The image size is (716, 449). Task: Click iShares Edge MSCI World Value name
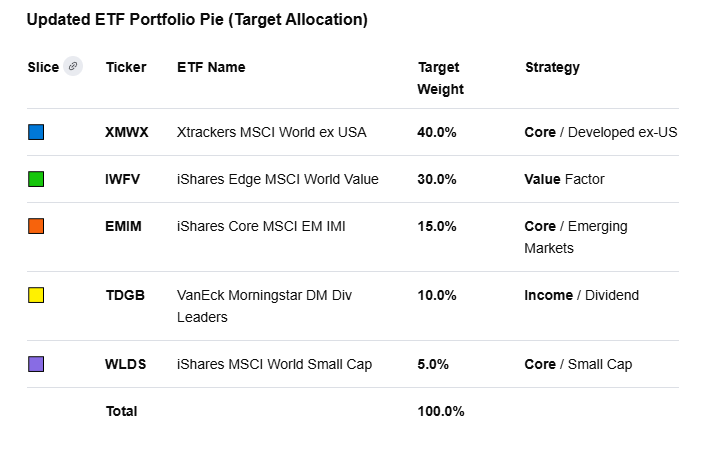tap(277, 179)
